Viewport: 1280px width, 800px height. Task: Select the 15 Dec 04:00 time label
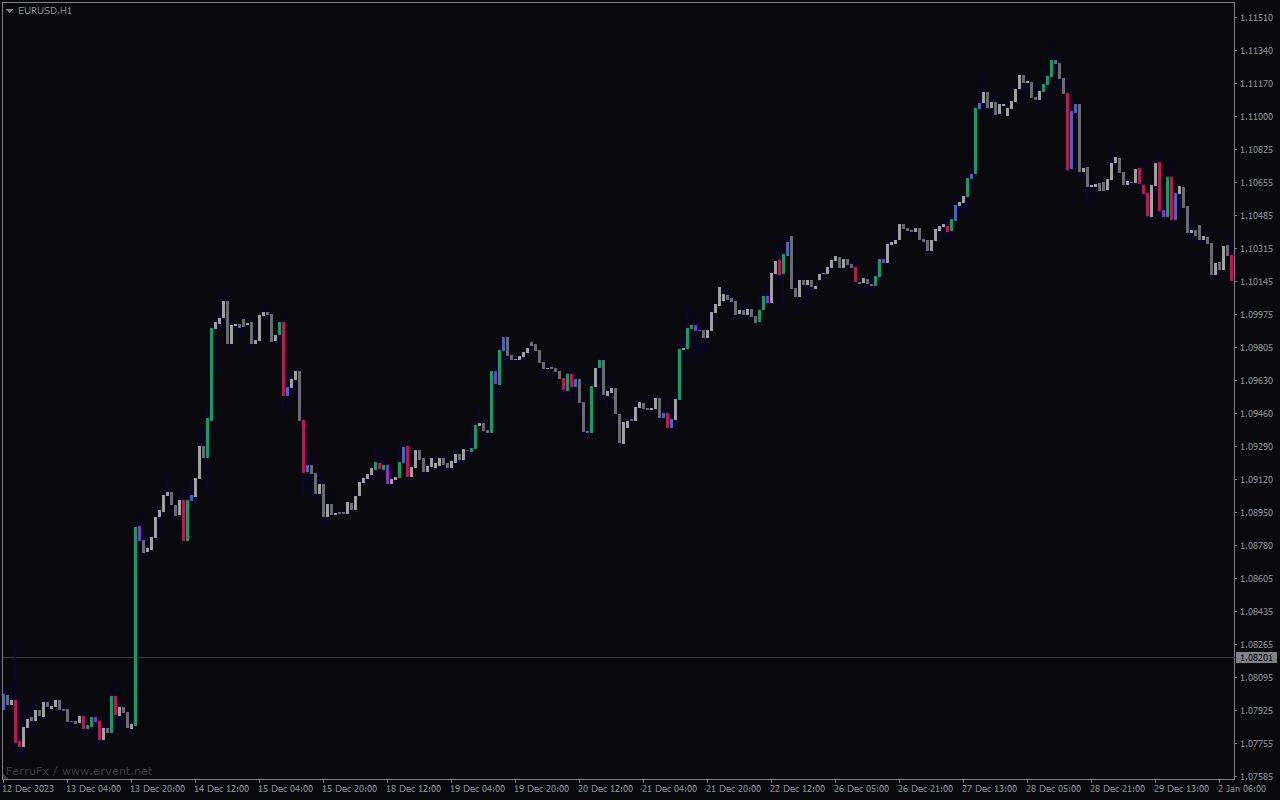tap(285, 789)
